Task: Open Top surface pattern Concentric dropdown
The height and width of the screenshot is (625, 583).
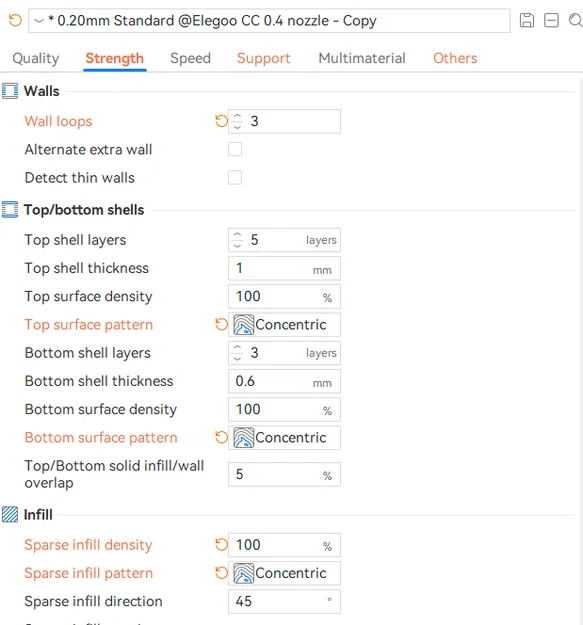Action: (x=284, y=324)
